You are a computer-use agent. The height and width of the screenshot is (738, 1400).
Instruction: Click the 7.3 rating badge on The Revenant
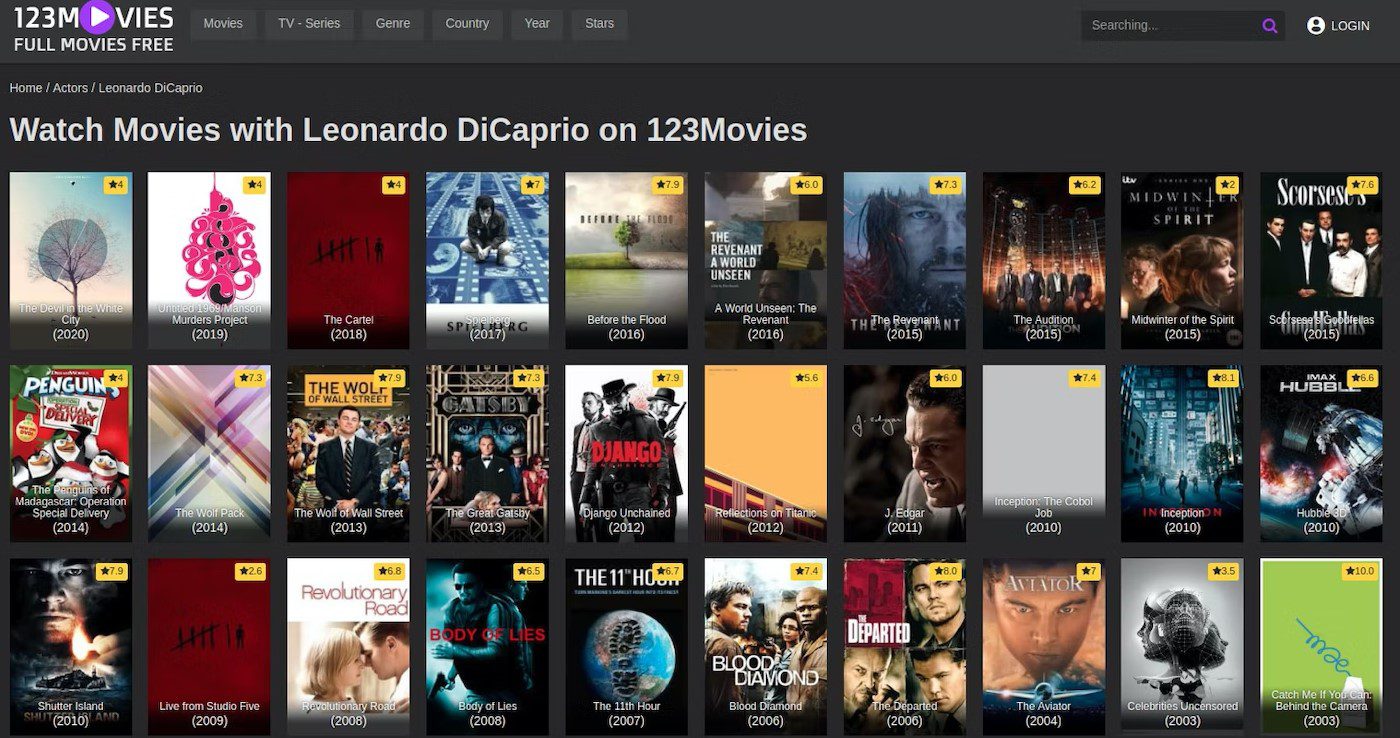coord(945,185)
